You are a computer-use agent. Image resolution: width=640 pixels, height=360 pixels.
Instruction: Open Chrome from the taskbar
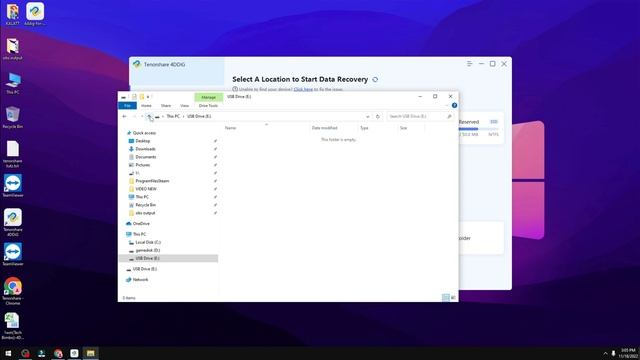[58, 353]
